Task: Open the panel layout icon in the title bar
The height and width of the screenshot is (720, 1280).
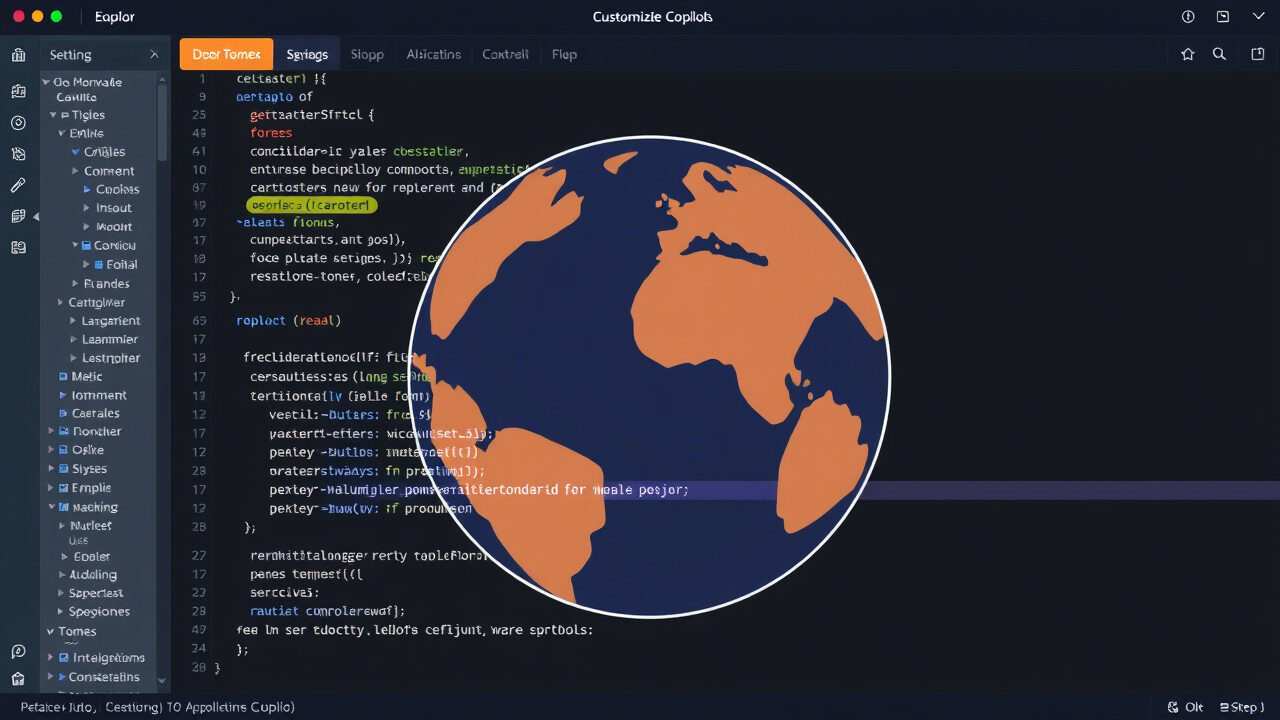Action: 1222,16
